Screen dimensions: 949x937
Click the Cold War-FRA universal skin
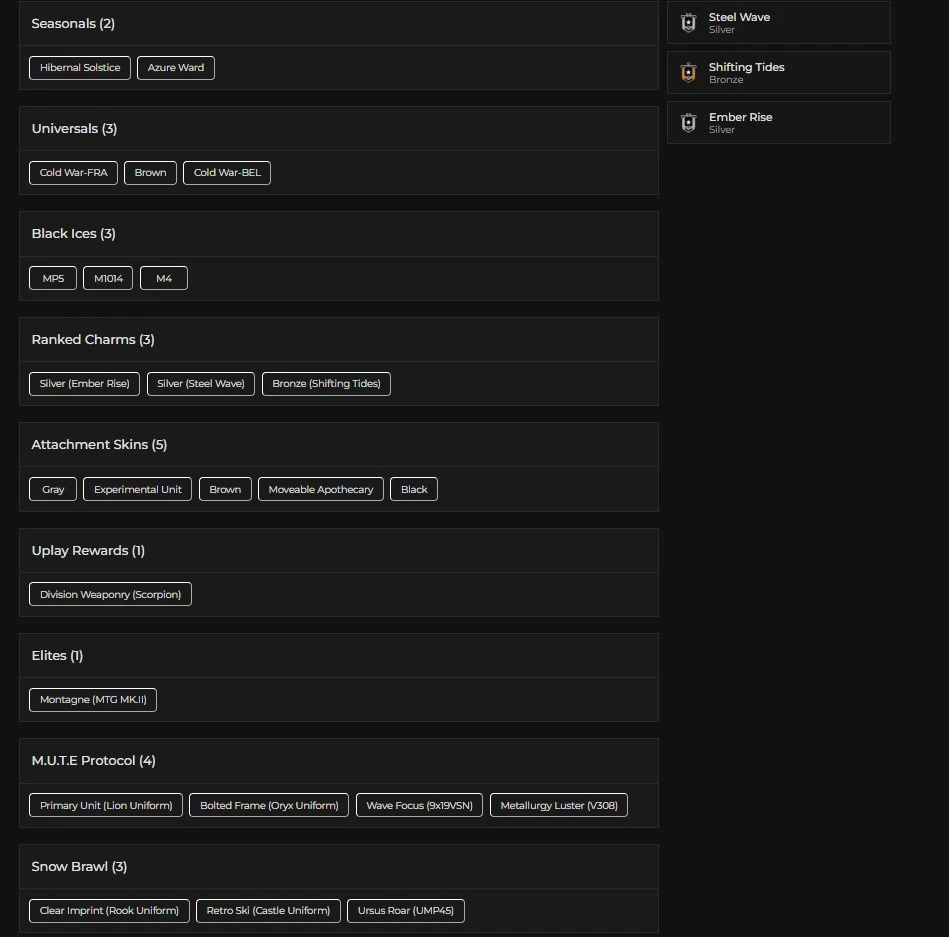[x=73, y=173]
